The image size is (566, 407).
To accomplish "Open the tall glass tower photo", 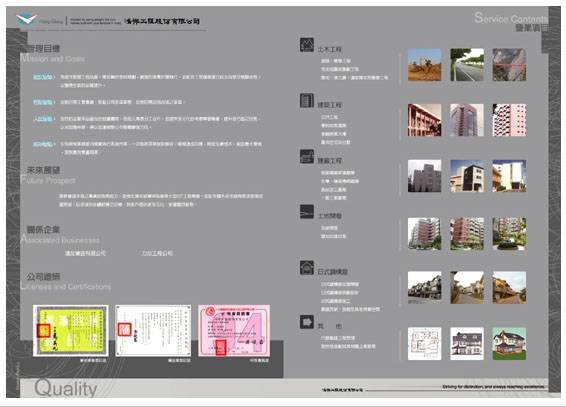I will point(467,120).
